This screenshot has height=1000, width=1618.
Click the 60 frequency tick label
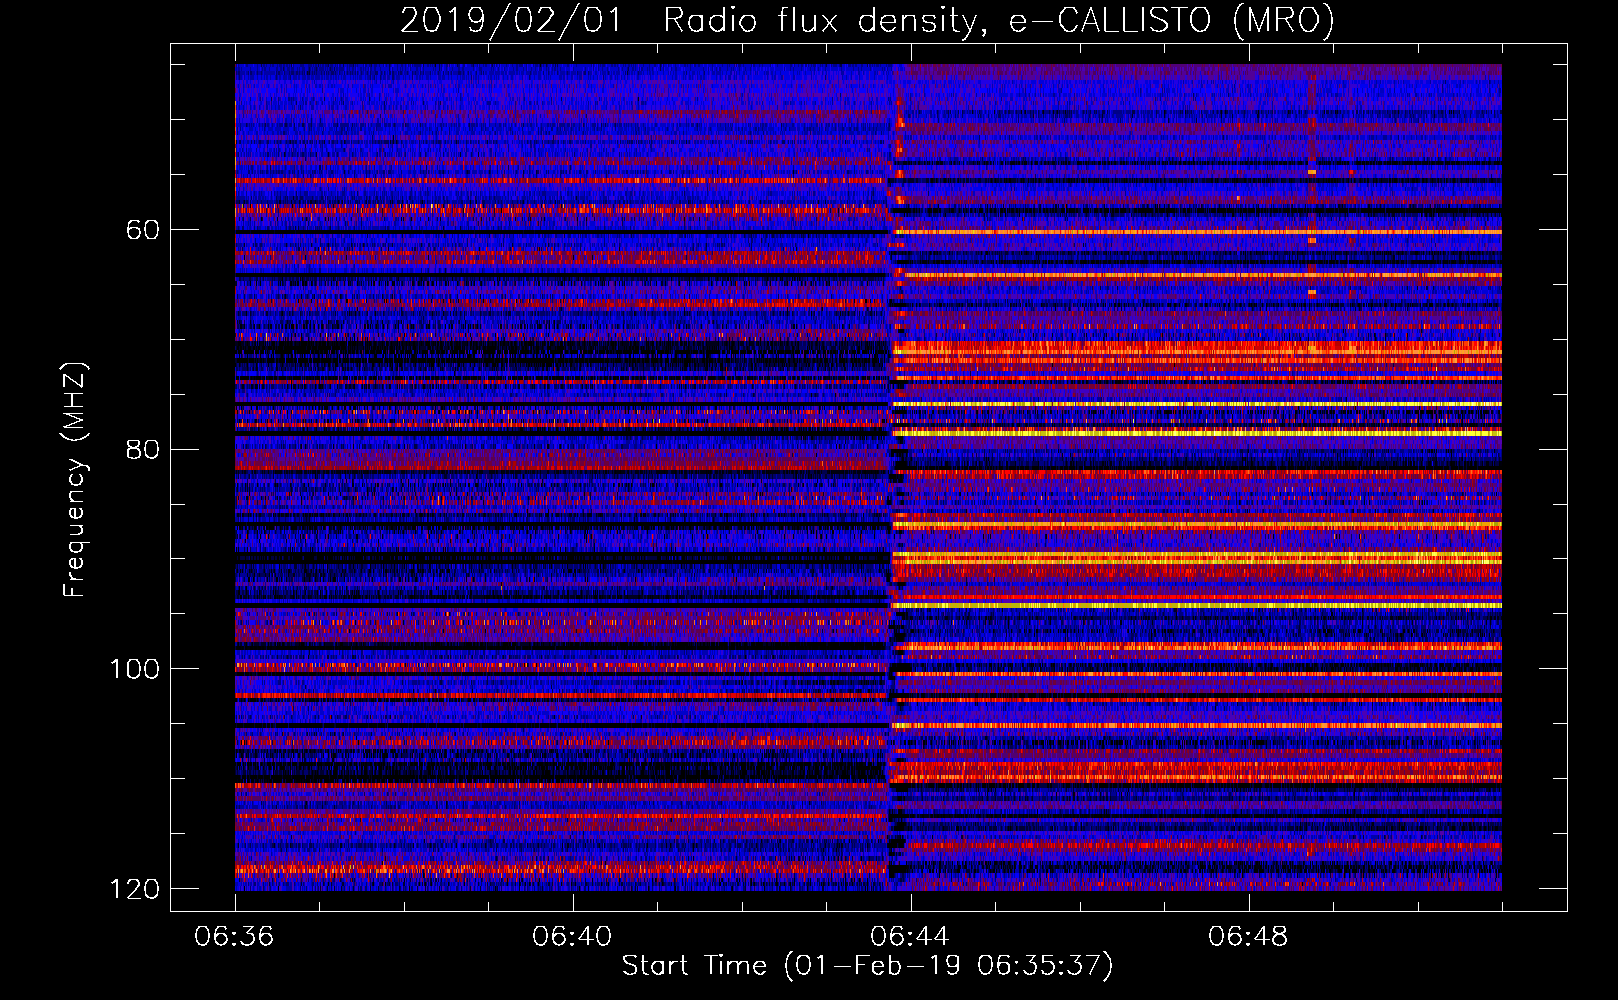[143, 230]
